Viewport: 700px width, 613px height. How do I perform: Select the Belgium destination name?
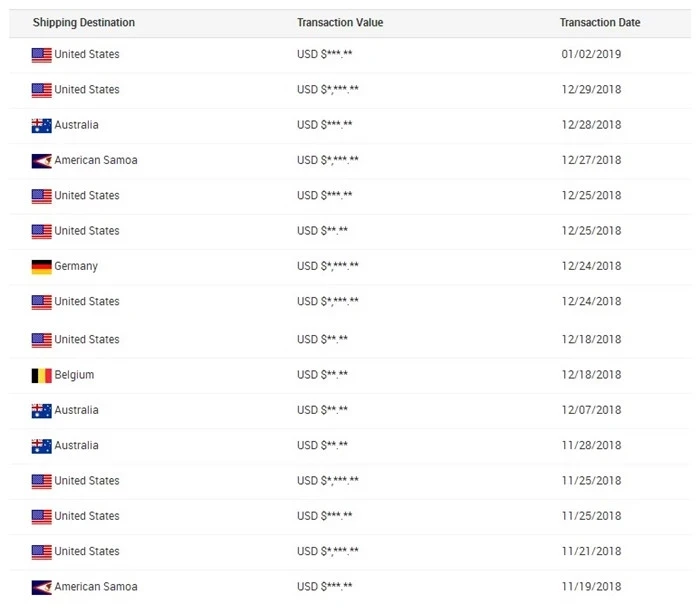[74, 375]
